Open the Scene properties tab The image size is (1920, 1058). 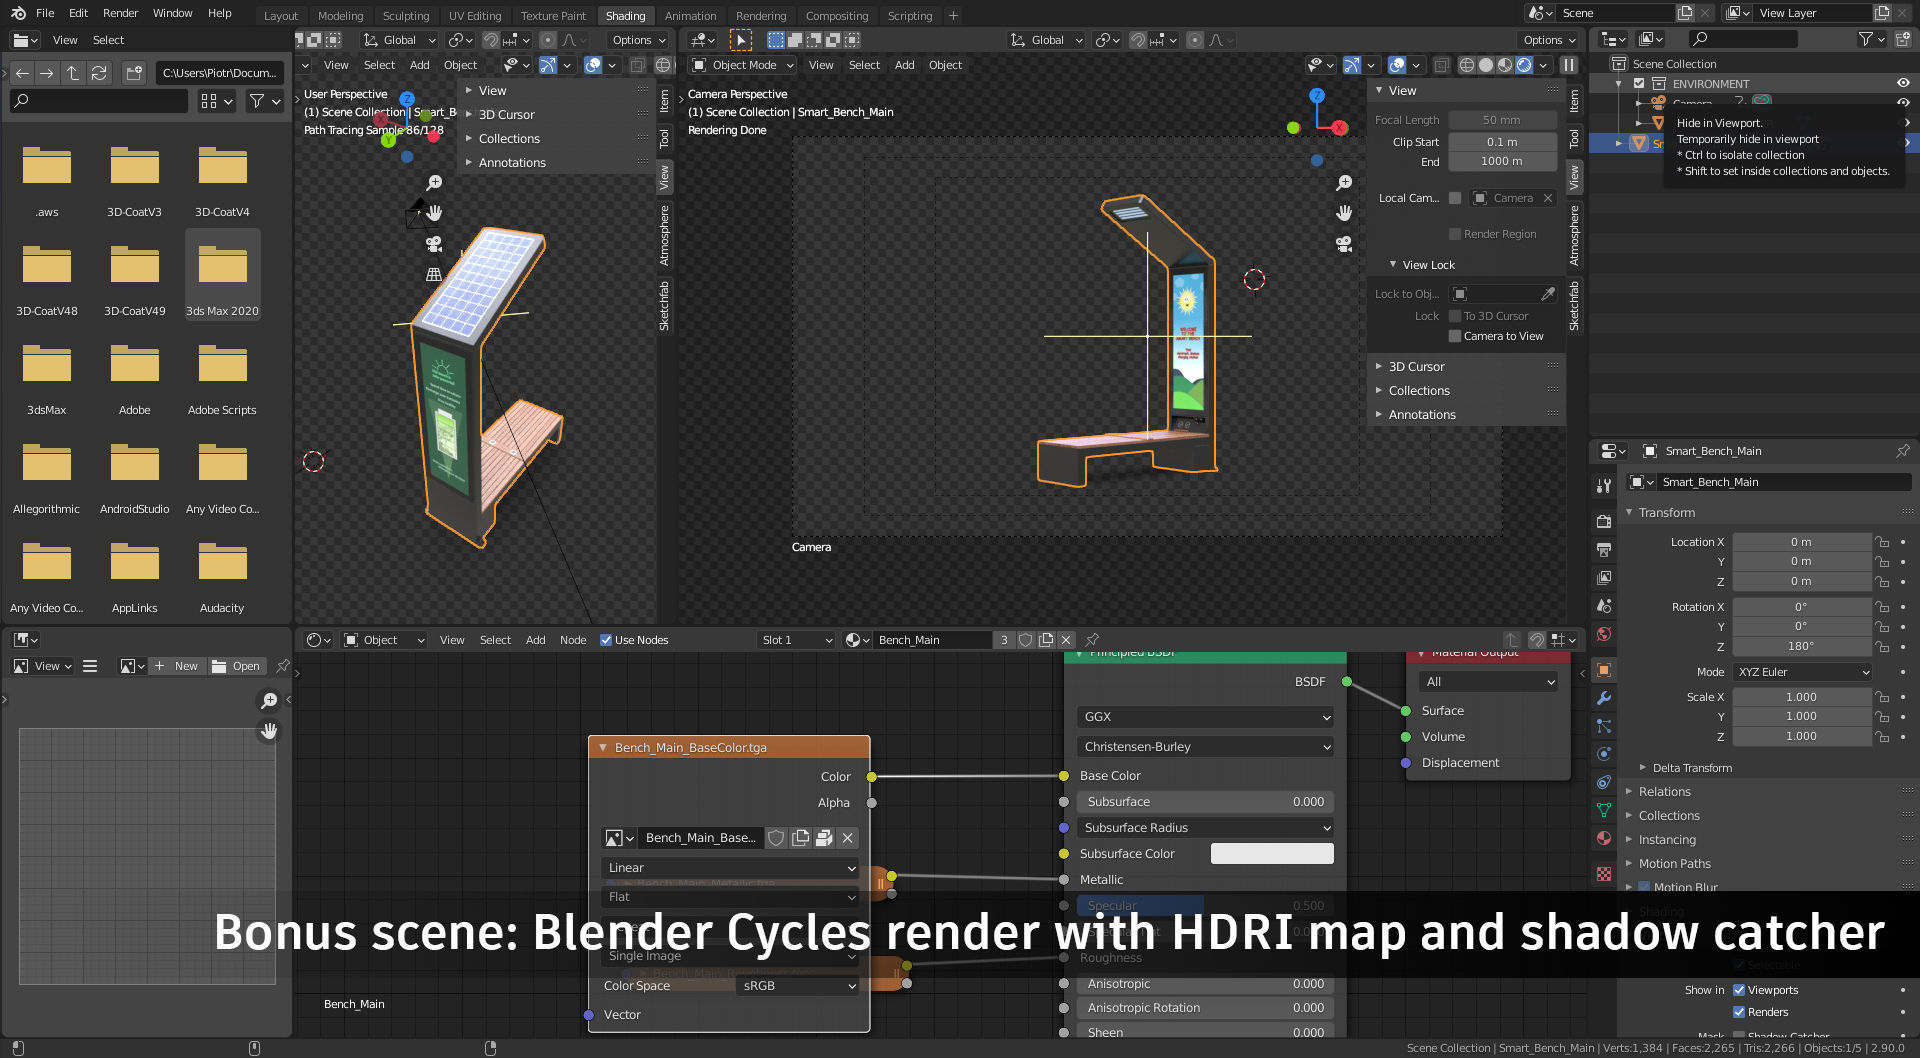[x=1604, y=606]
